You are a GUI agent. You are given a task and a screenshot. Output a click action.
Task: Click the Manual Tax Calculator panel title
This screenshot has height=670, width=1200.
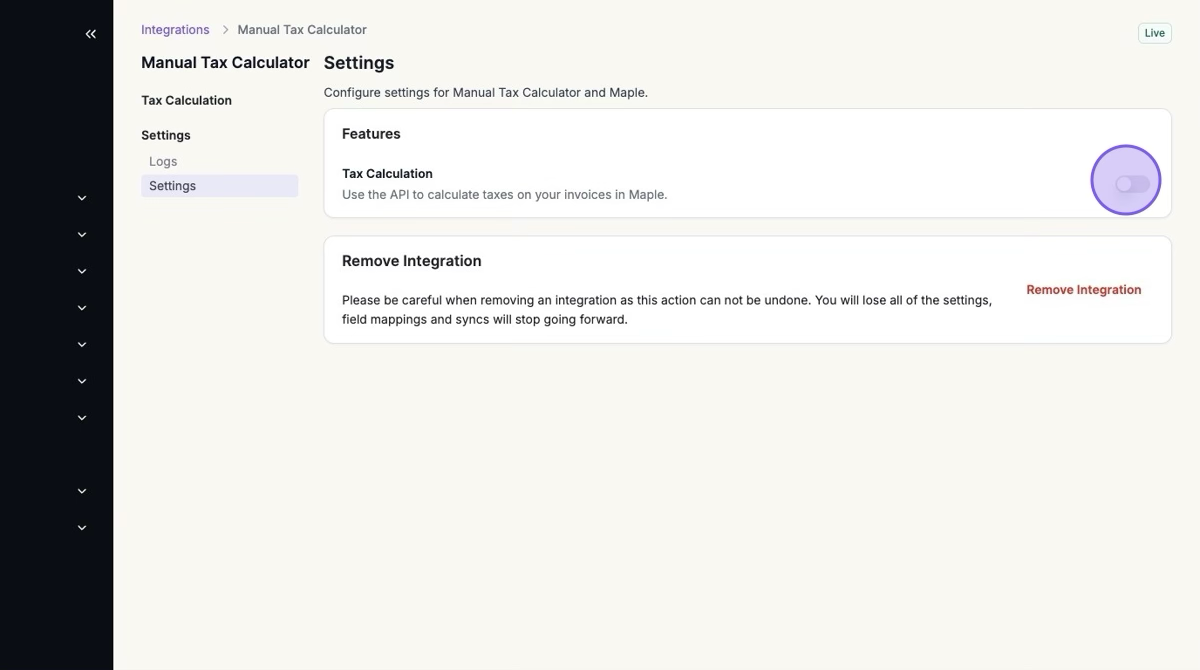click(225, 62)
